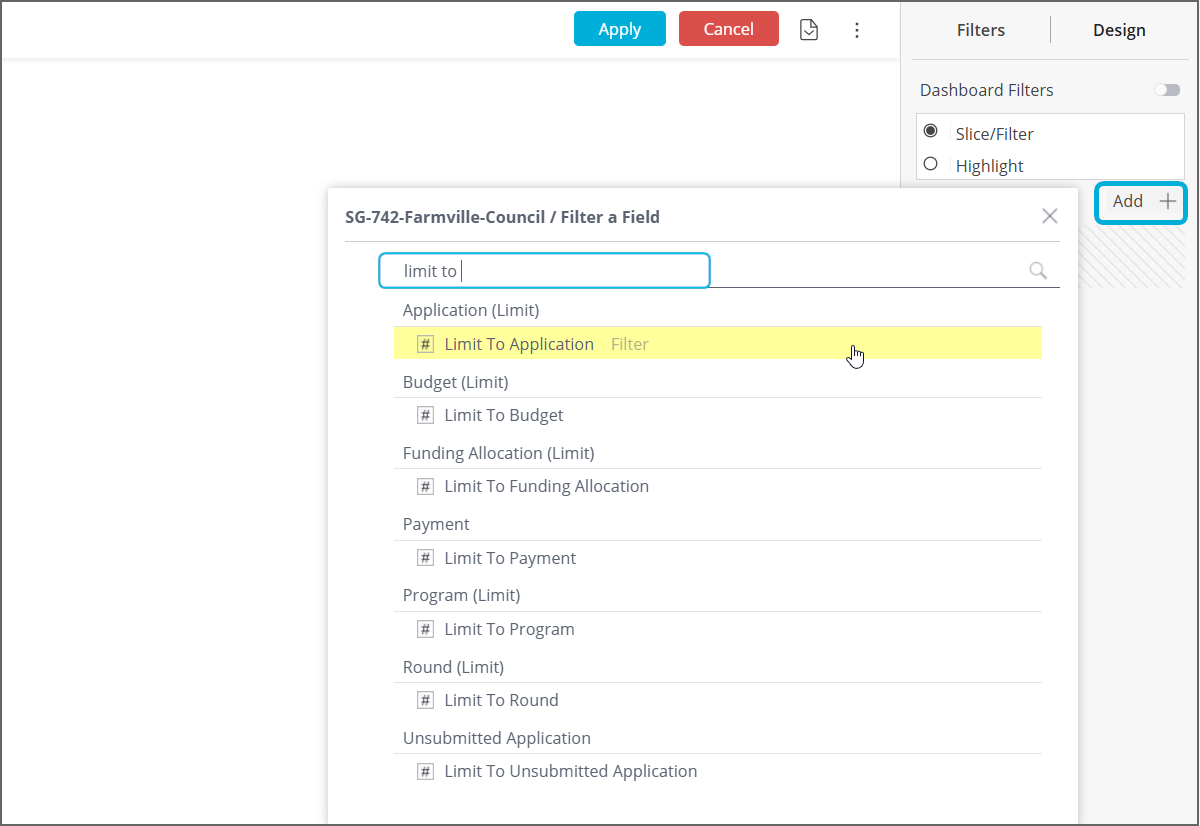
Task: Close the Filter a Field dialog
Action: tap(1049, 216)
